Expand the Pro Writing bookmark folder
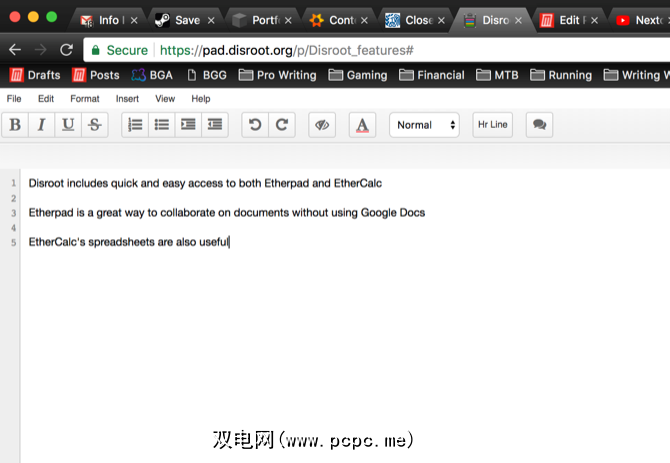The image size is (670, 463). tap(277, 75)
